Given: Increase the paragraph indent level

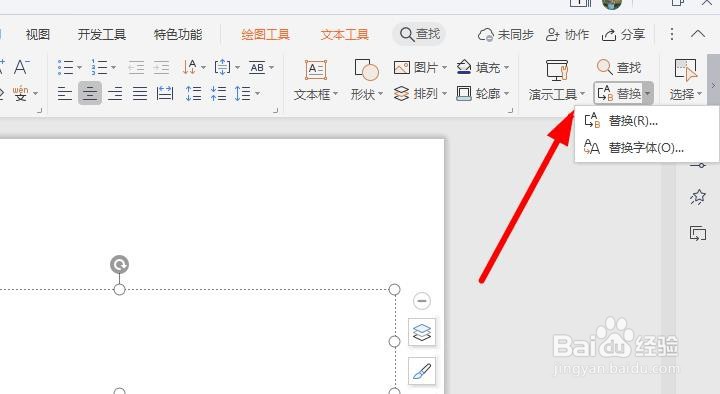Looking at the screenshot, I should tap(161, 68).
